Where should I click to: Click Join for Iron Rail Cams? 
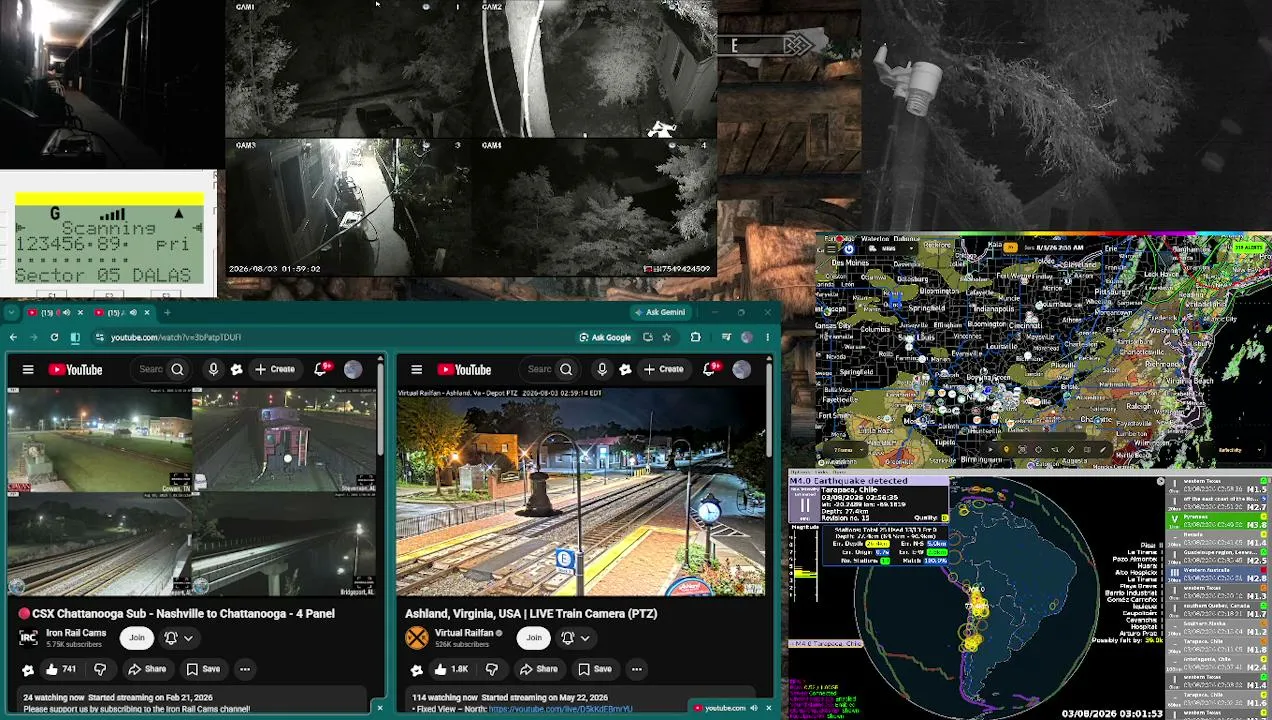point(137,638)
